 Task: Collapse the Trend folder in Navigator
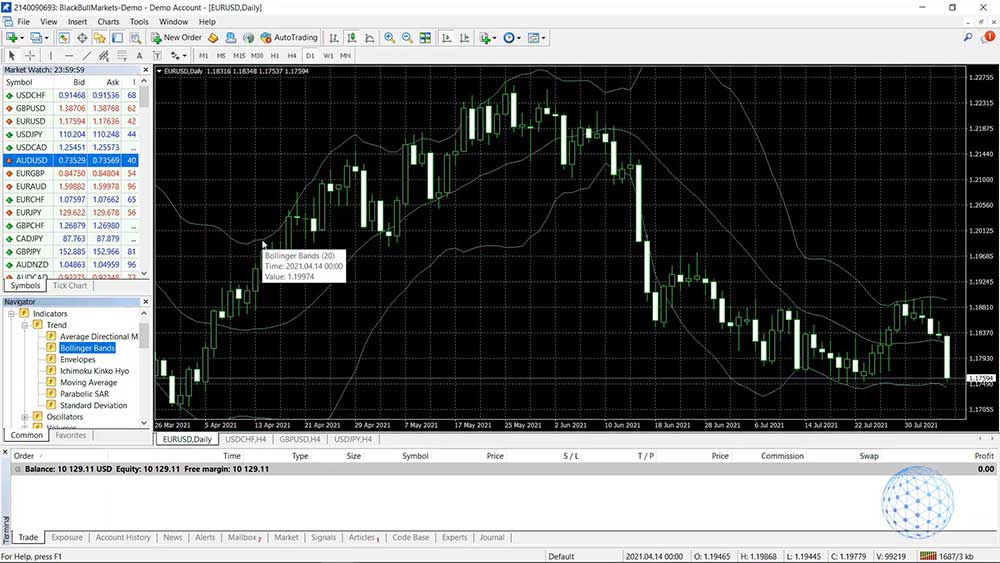(25, 325)
